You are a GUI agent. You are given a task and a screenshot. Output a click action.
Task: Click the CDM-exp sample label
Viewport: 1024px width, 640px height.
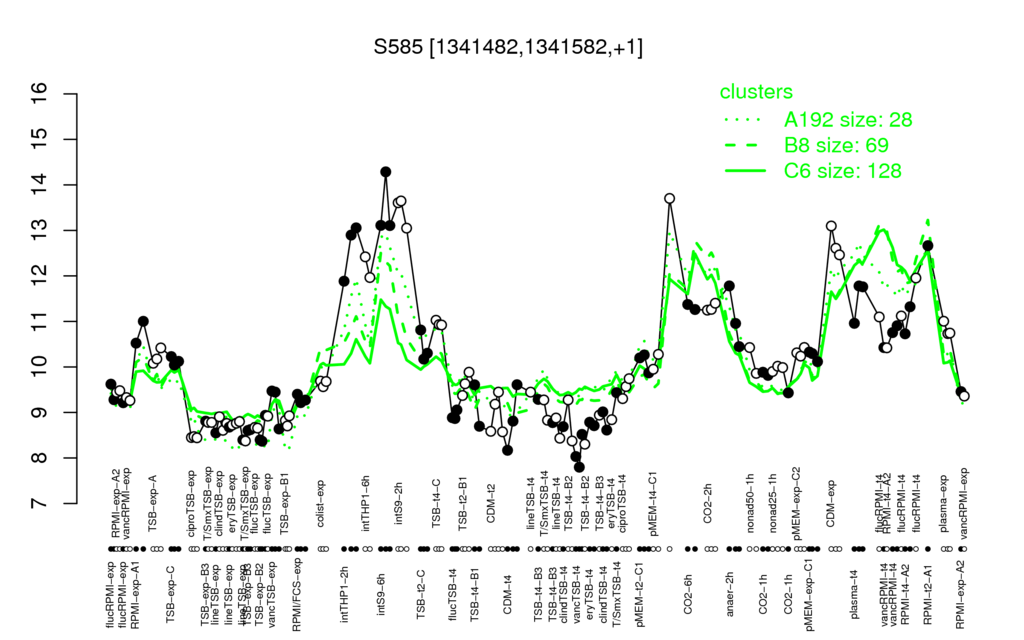(831, 504)
